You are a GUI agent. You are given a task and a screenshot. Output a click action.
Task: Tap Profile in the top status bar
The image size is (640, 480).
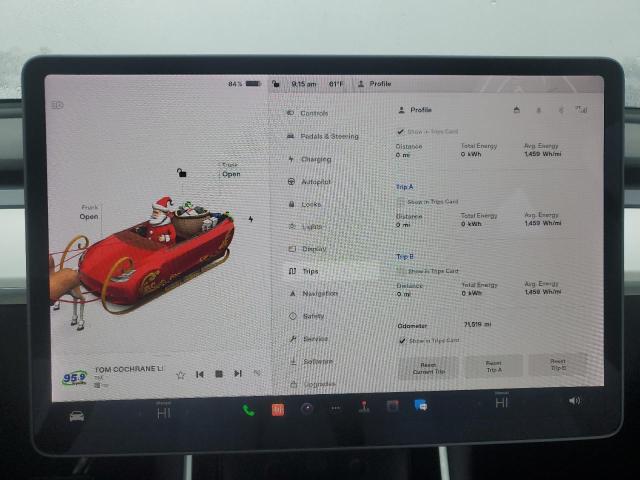(375, 84)
